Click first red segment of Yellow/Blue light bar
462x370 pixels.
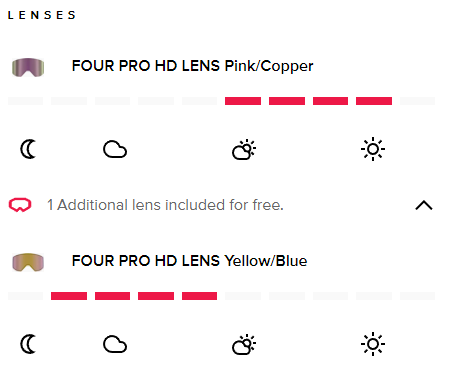pos(69,296)
